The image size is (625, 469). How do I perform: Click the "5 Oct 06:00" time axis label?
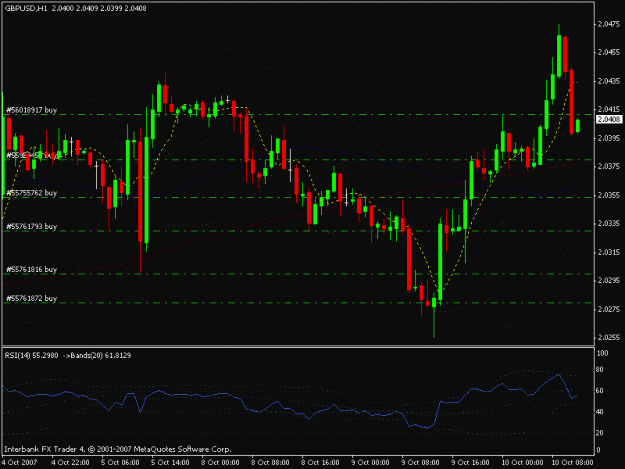tap(120, 462)
